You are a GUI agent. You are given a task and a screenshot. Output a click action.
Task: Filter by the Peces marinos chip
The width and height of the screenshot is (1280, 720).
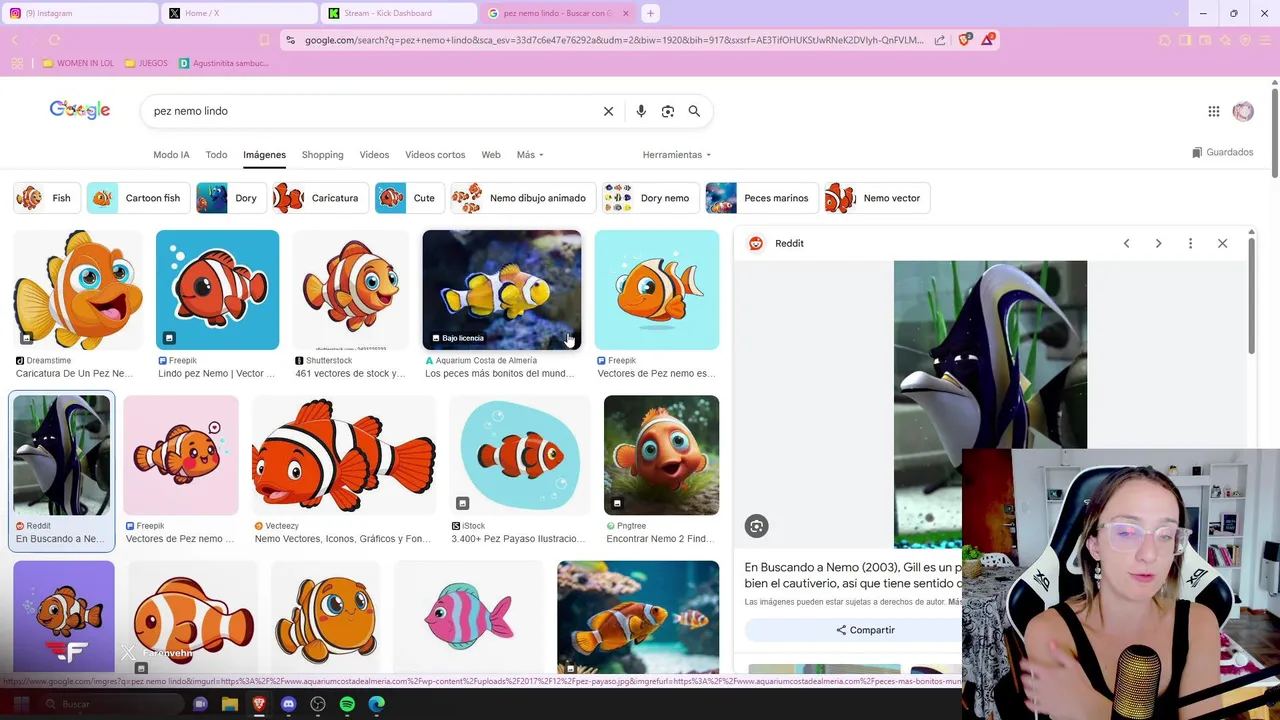[762, 198]
